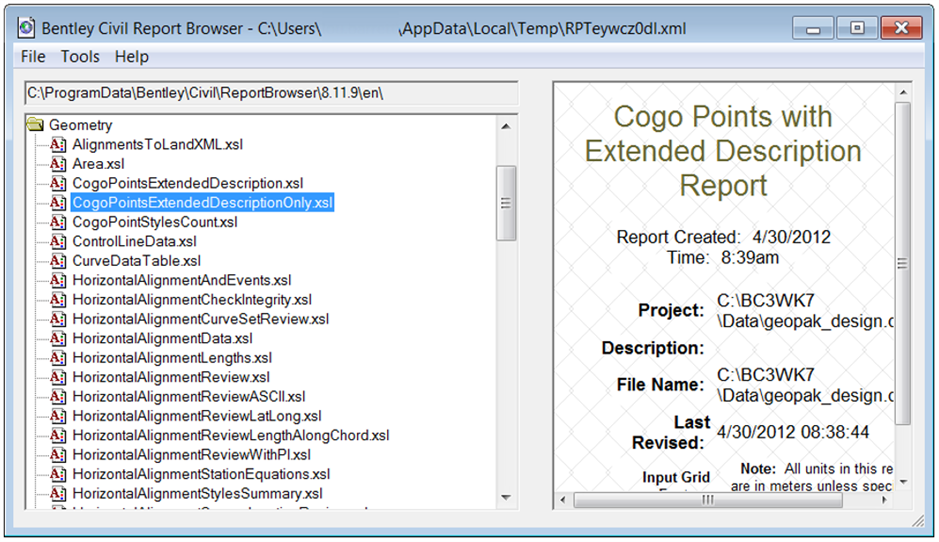The width and height of the screenshot is (939, 542).
Task: Select HorizontalAlignmentStationEquations.xsl
Action: (x=201, y=474)
